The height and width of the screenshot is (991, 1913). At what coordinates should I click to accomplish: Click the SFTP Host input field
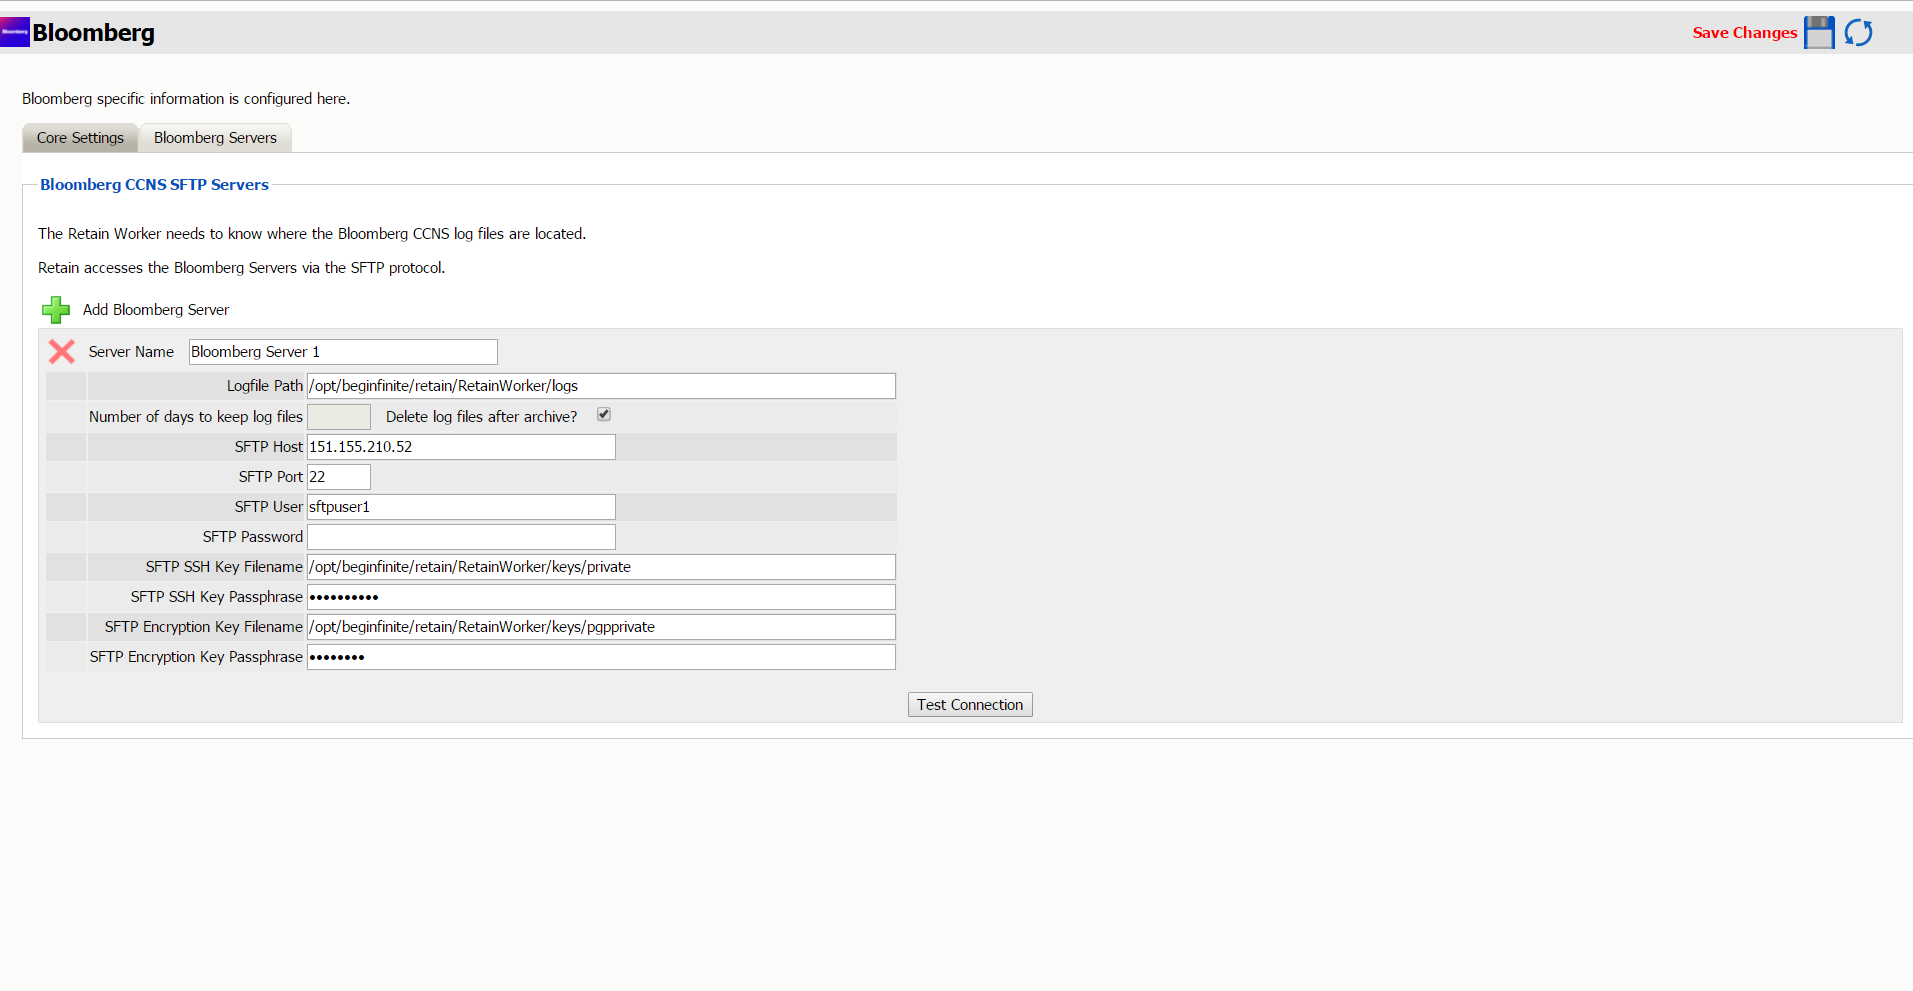tap(461, 447)
